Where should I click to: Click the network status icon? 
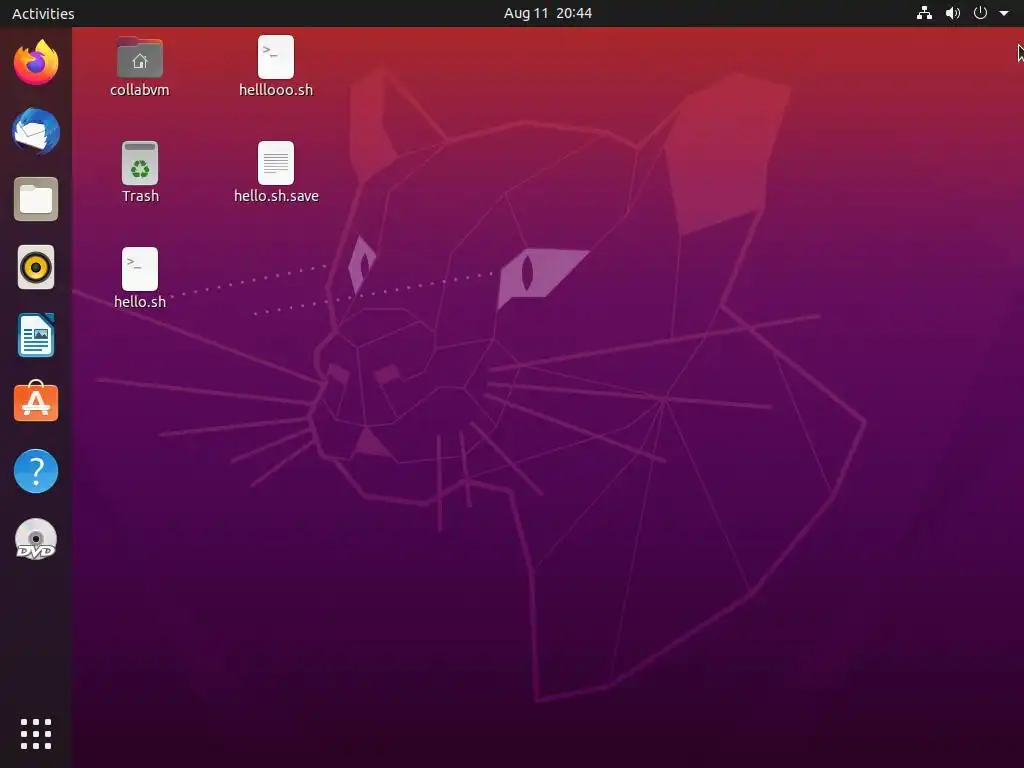coord(924,13)
